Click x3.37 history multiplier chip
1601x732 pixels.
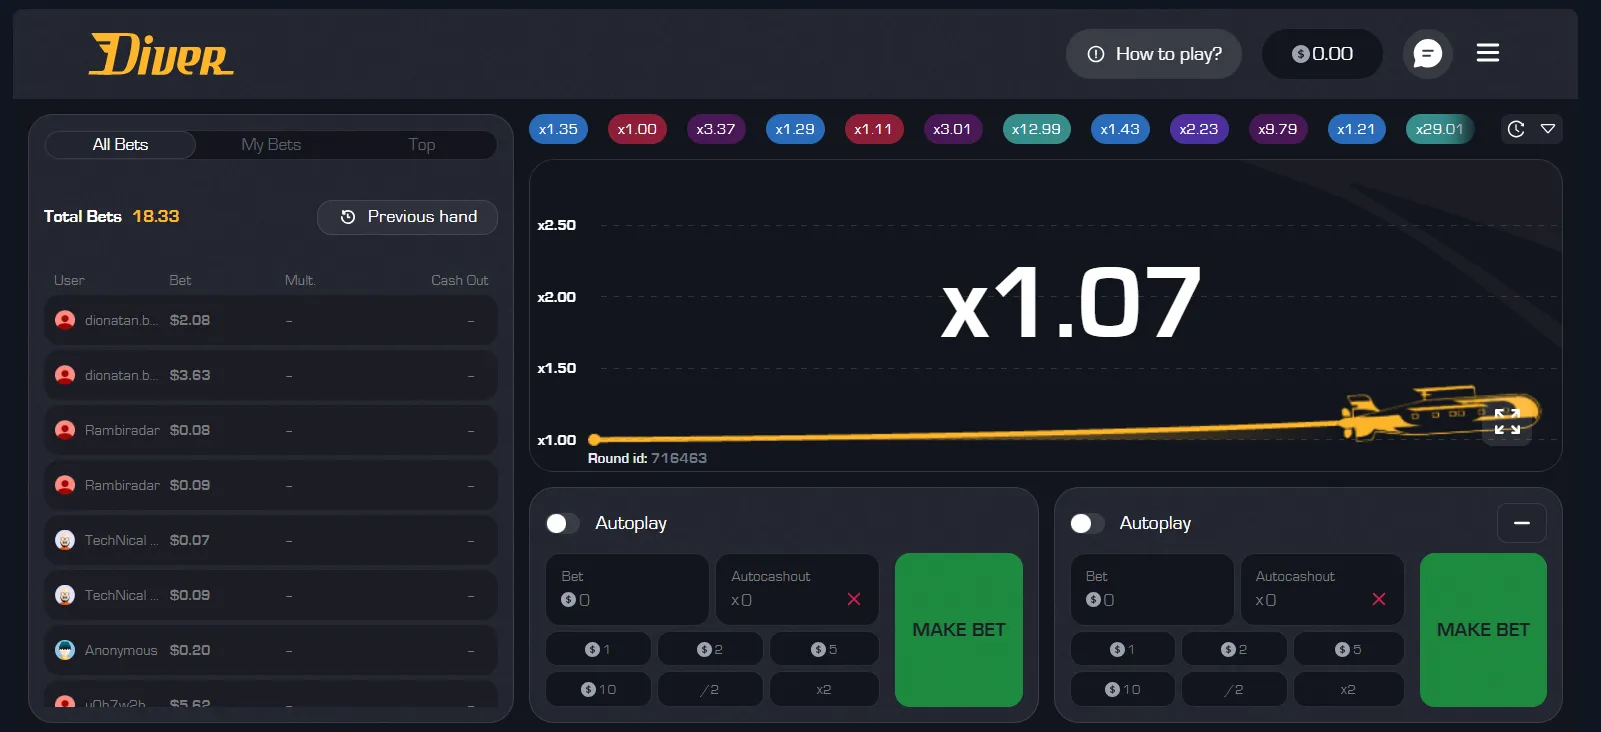(716, 129)
